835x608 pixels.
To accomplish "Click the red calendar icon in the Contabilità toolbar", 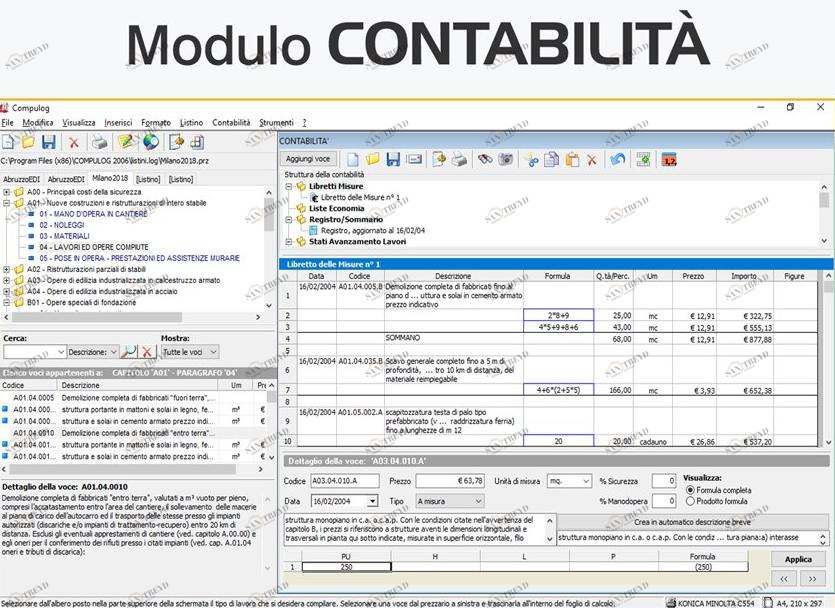I will pos(670,160).
